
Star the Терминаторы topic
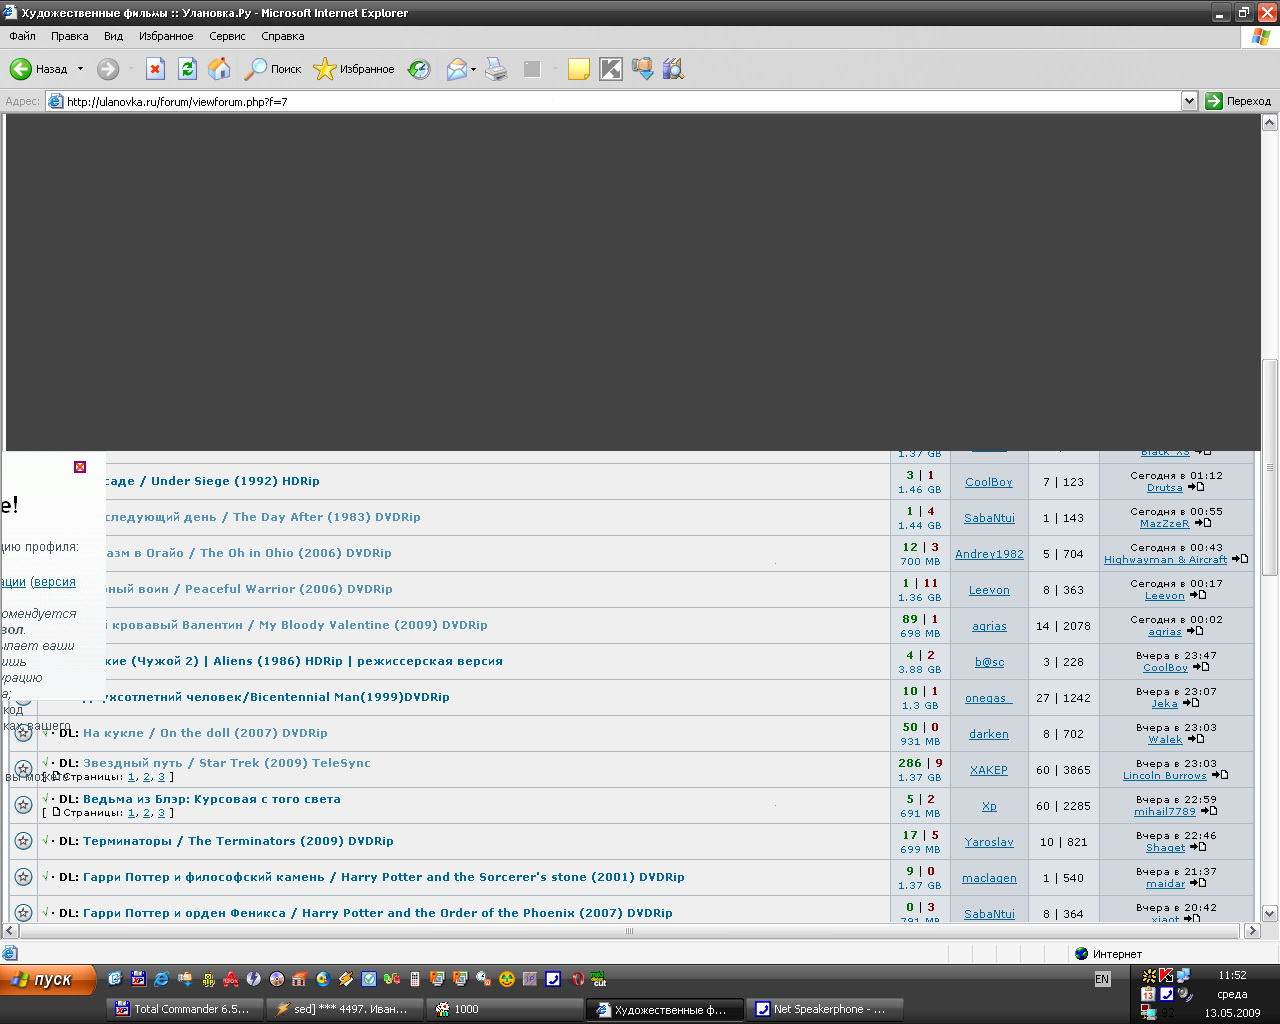(x=22, y=841)
